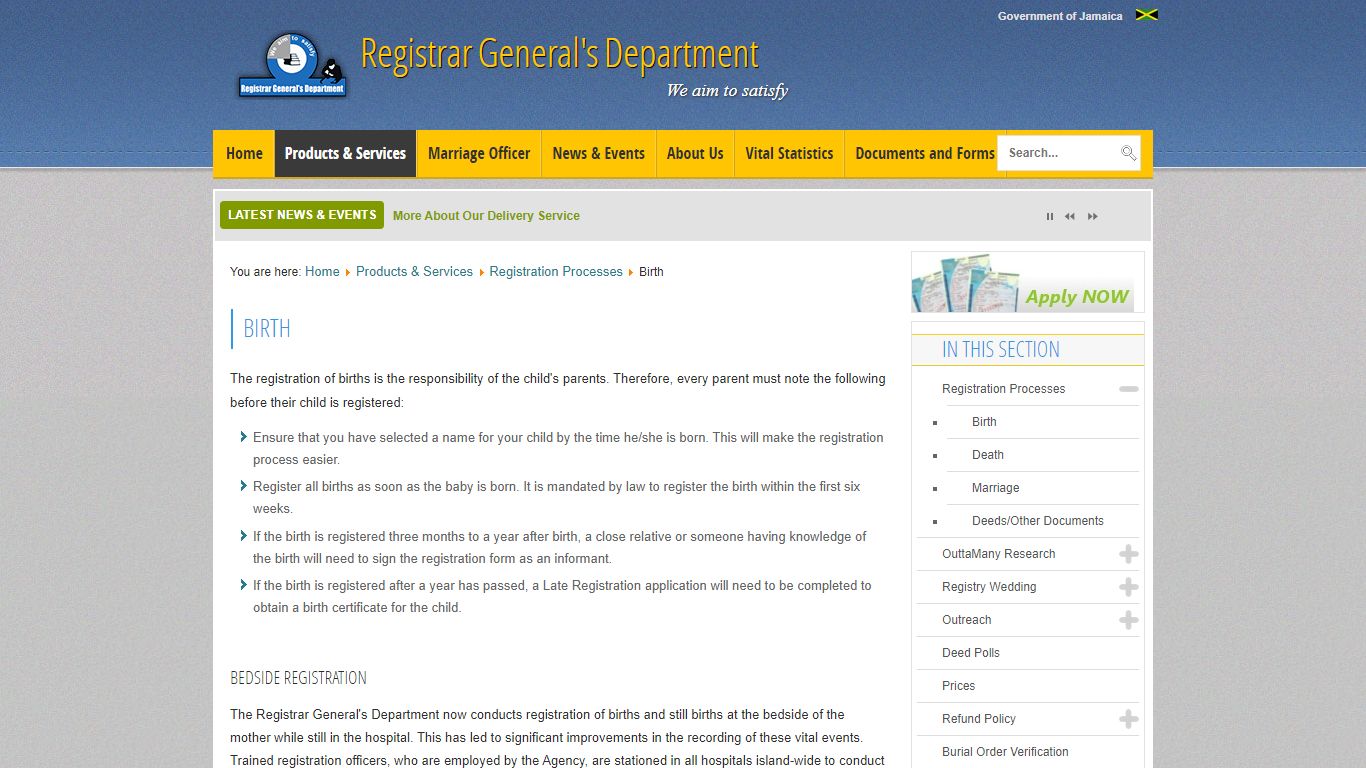This screenshot has width=1366, height=768.
Task: Select Death in the sidebar
Action: pos(987,455)
